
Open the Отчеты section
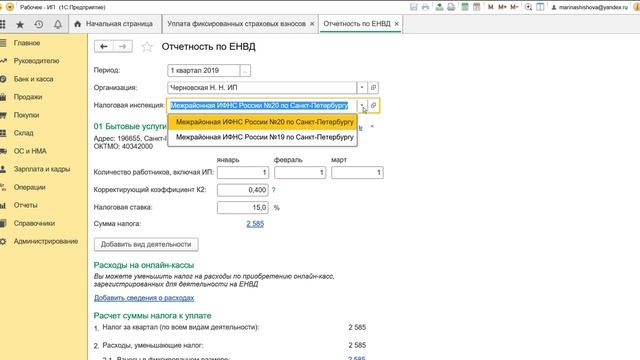click(25, 205)
